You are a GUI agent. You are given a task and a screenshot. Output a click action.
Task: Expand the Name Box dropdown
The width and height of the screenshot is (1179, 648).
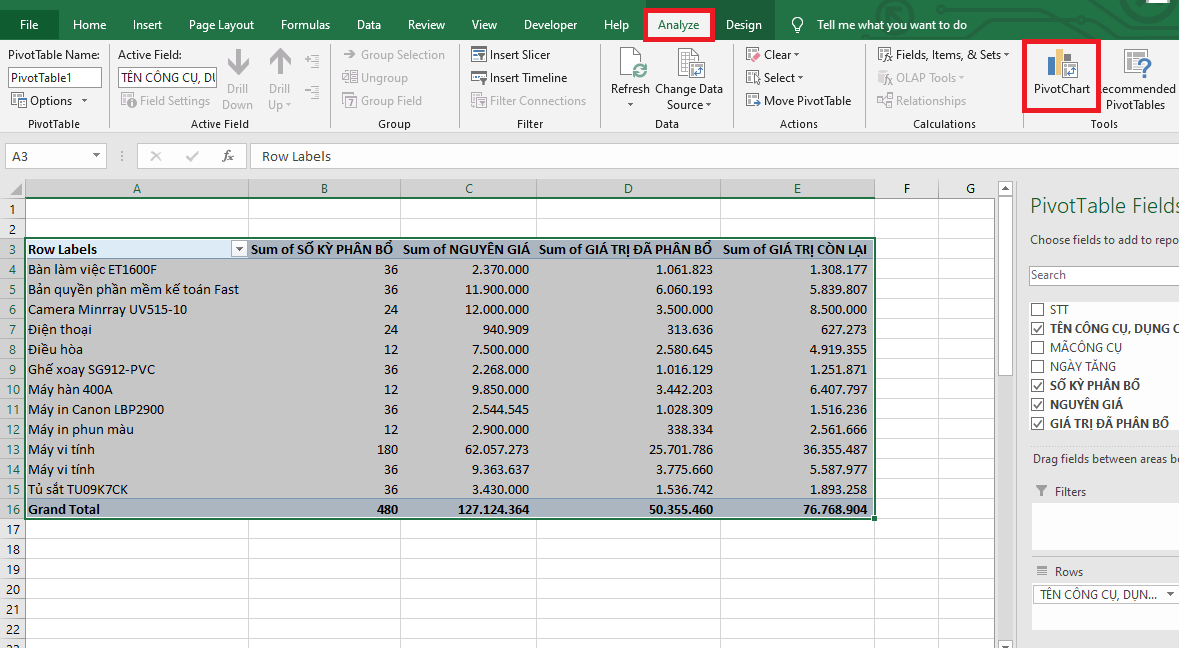[x=97, y=156]
